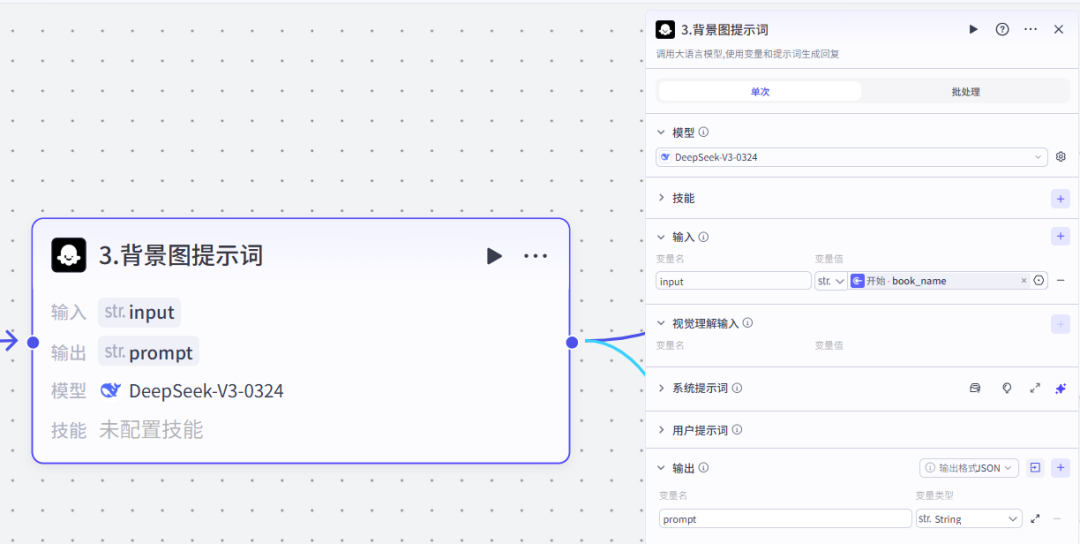Click the str. prompt tag on node card
This screenshot has width=1080, height=544.
click(148, 353)
